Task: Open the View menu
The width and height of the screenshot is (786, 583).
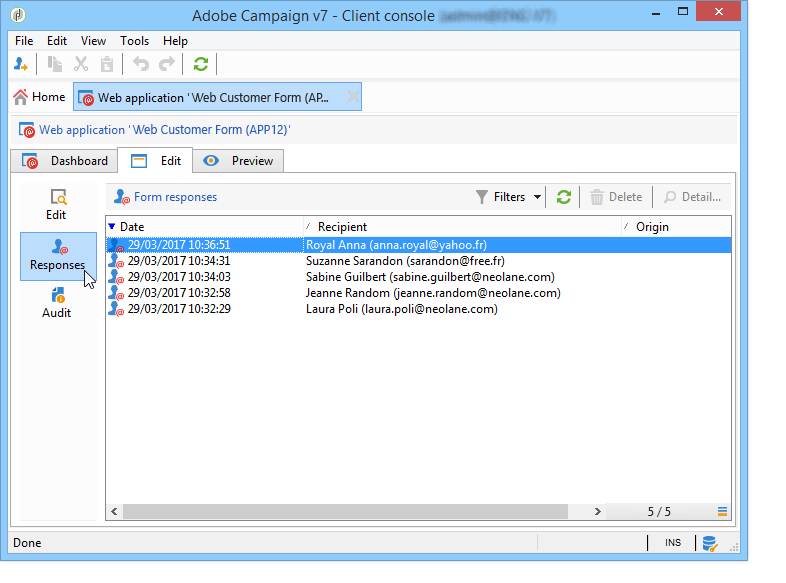Action: (93, 41)
